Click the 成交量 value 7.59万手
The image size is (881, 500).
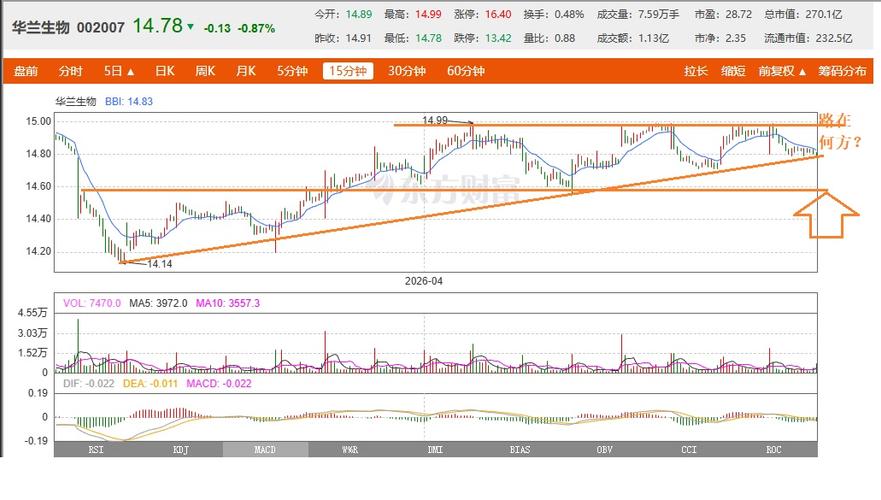click(659, 15)
